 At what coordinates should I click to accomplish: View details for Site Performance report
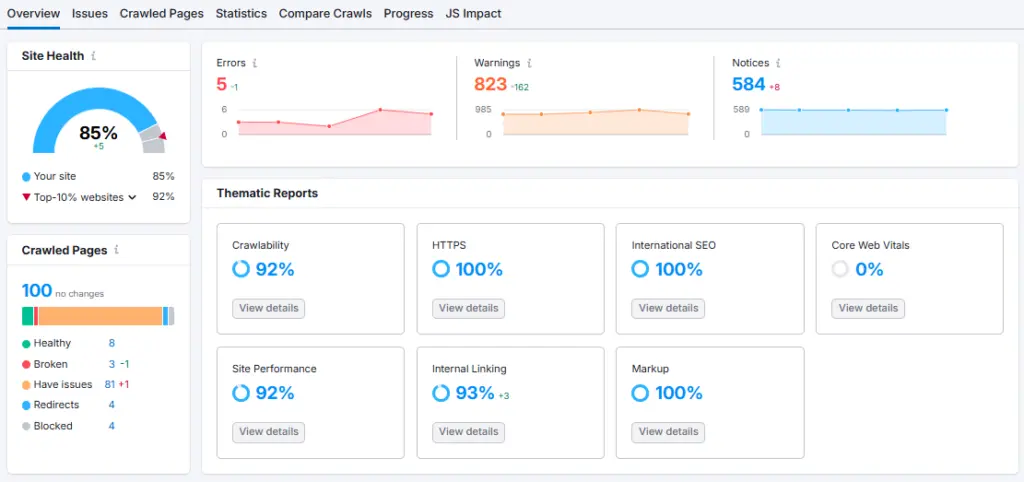coord(268,432)
